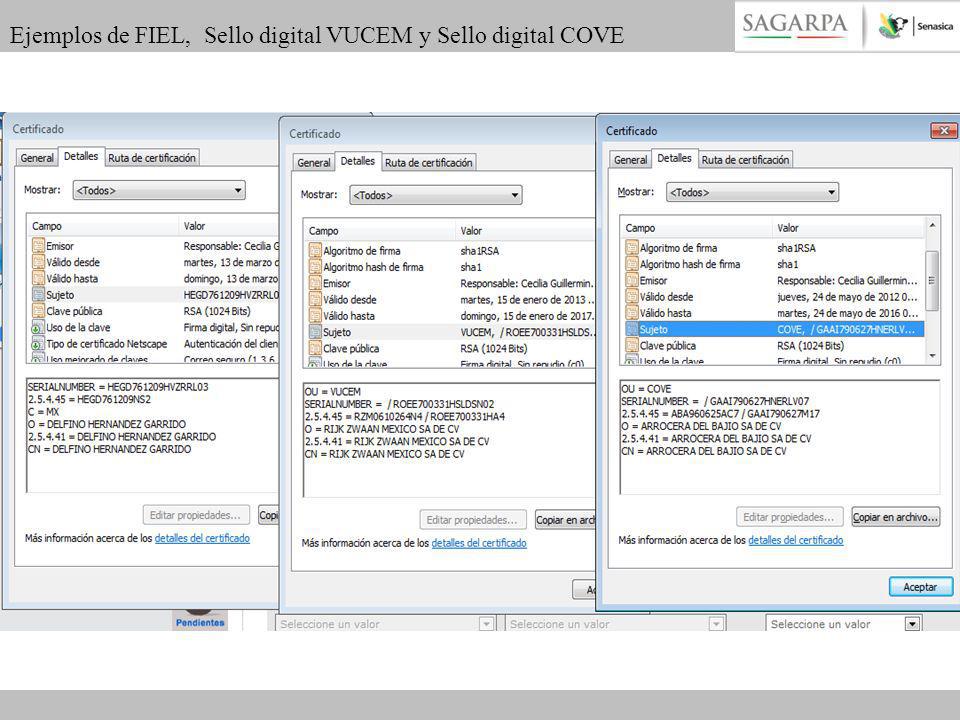Open Ruta de certificación tab in right window
Viewport: 960px width, 720px height.
point(745,160)
